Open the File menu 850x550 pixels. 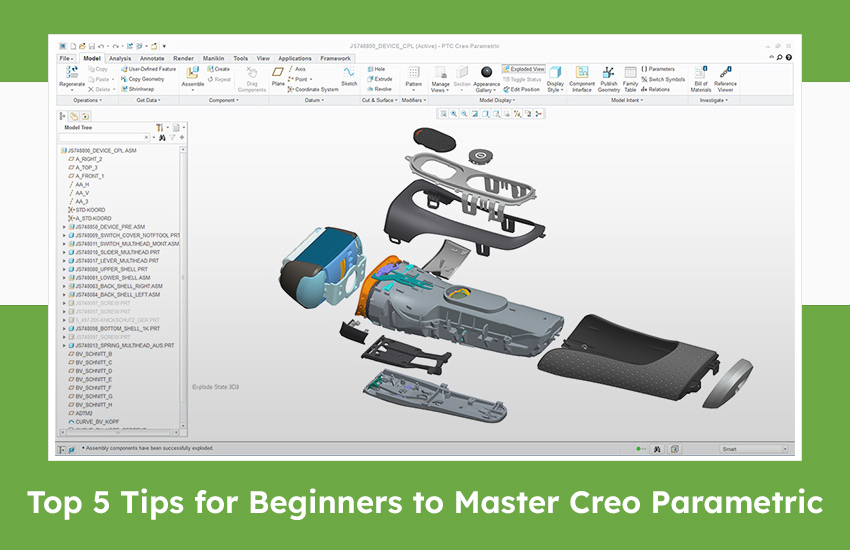66,59
